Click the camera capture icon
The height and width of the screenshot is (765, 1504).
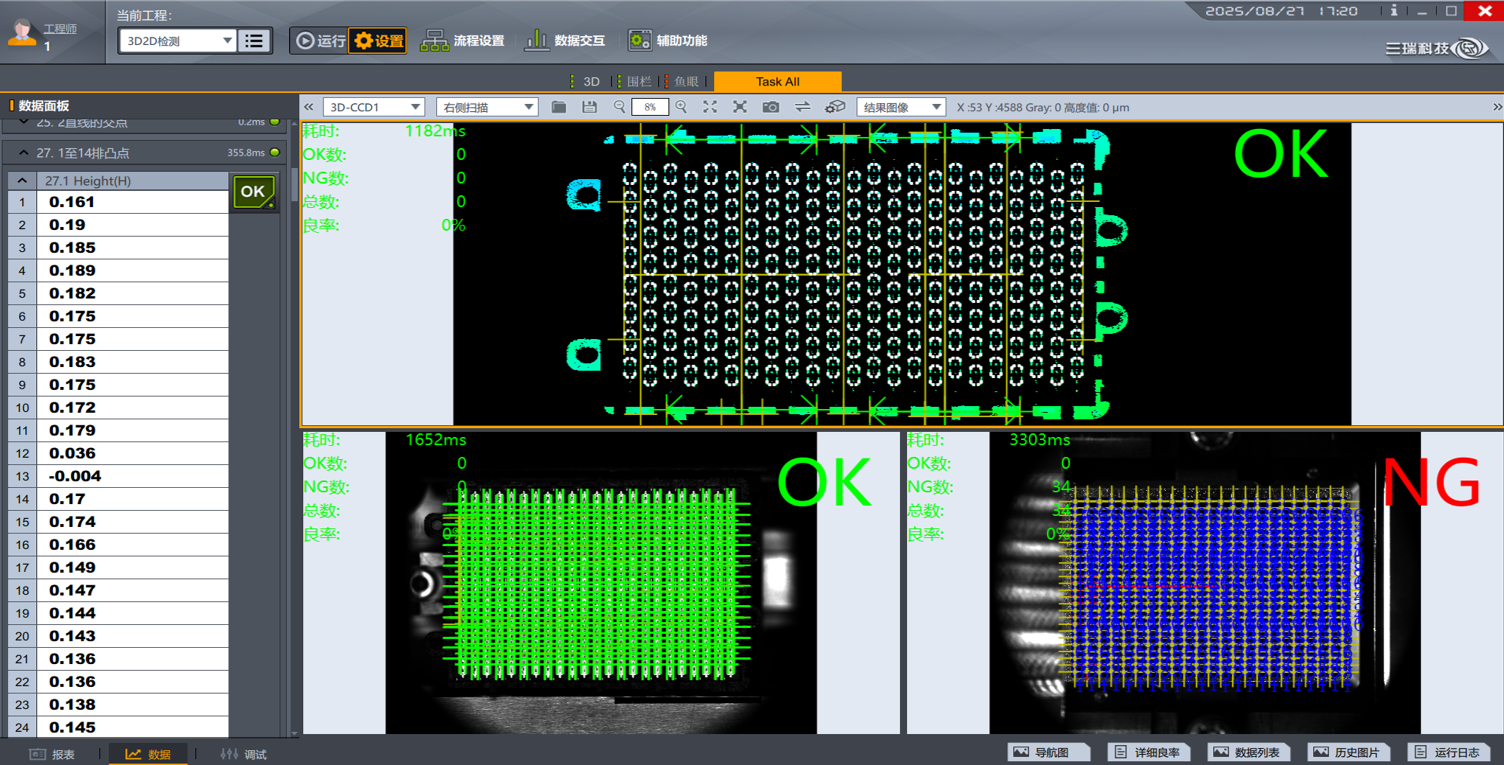770,107
